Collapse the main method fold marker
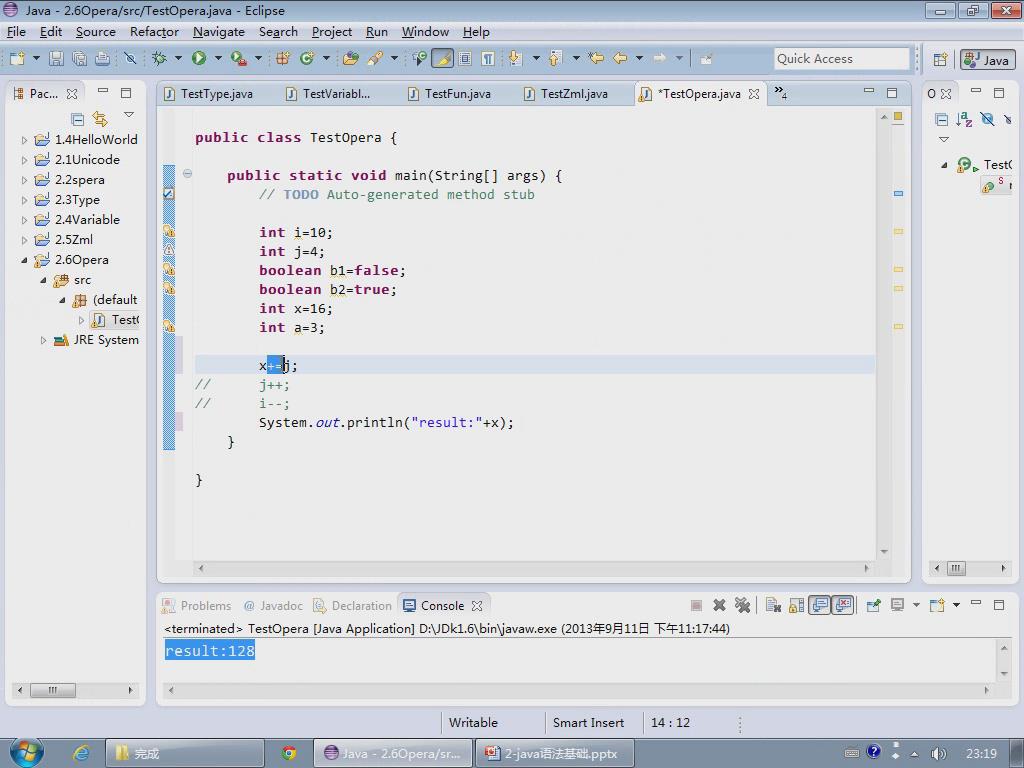The height and width of the screenshot is (768, 1024). [187, 174]
